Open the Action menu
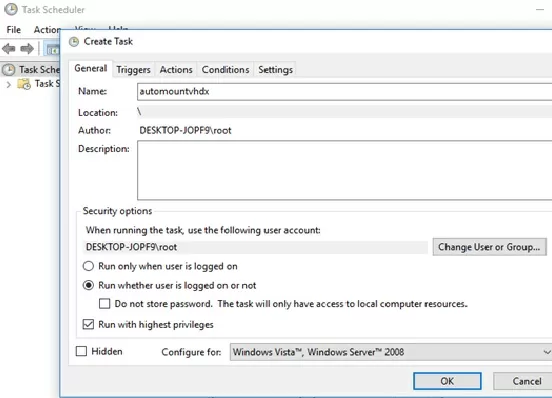Viewport: 552px width, 398px height. point(47,30)
